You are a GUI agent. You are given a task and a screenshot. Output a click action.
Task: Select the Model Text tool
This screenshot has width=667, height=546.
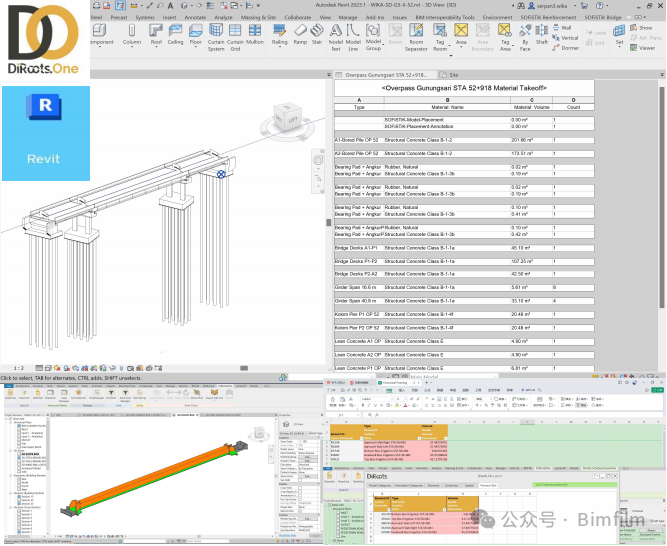click(336, 37)
